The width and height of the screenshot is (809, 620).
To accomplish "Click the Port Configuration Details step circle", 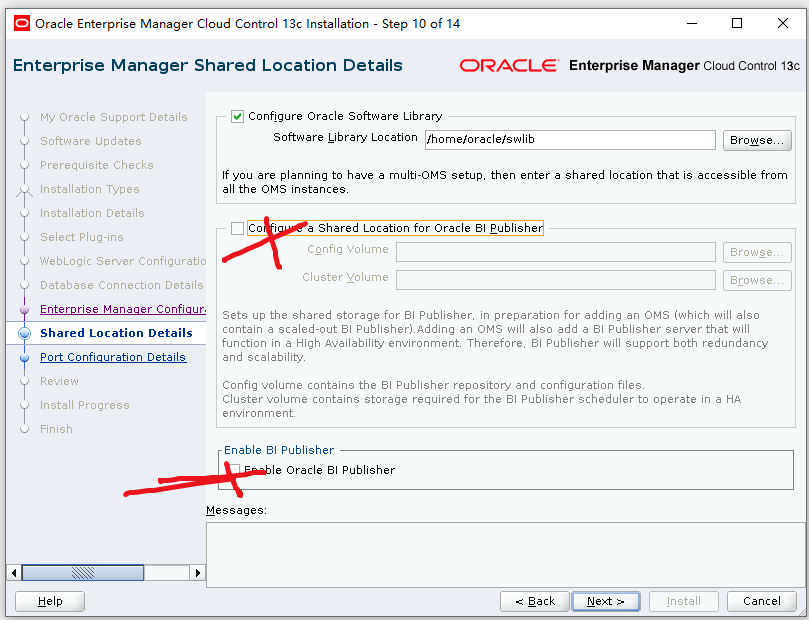I will coord(25,357).
